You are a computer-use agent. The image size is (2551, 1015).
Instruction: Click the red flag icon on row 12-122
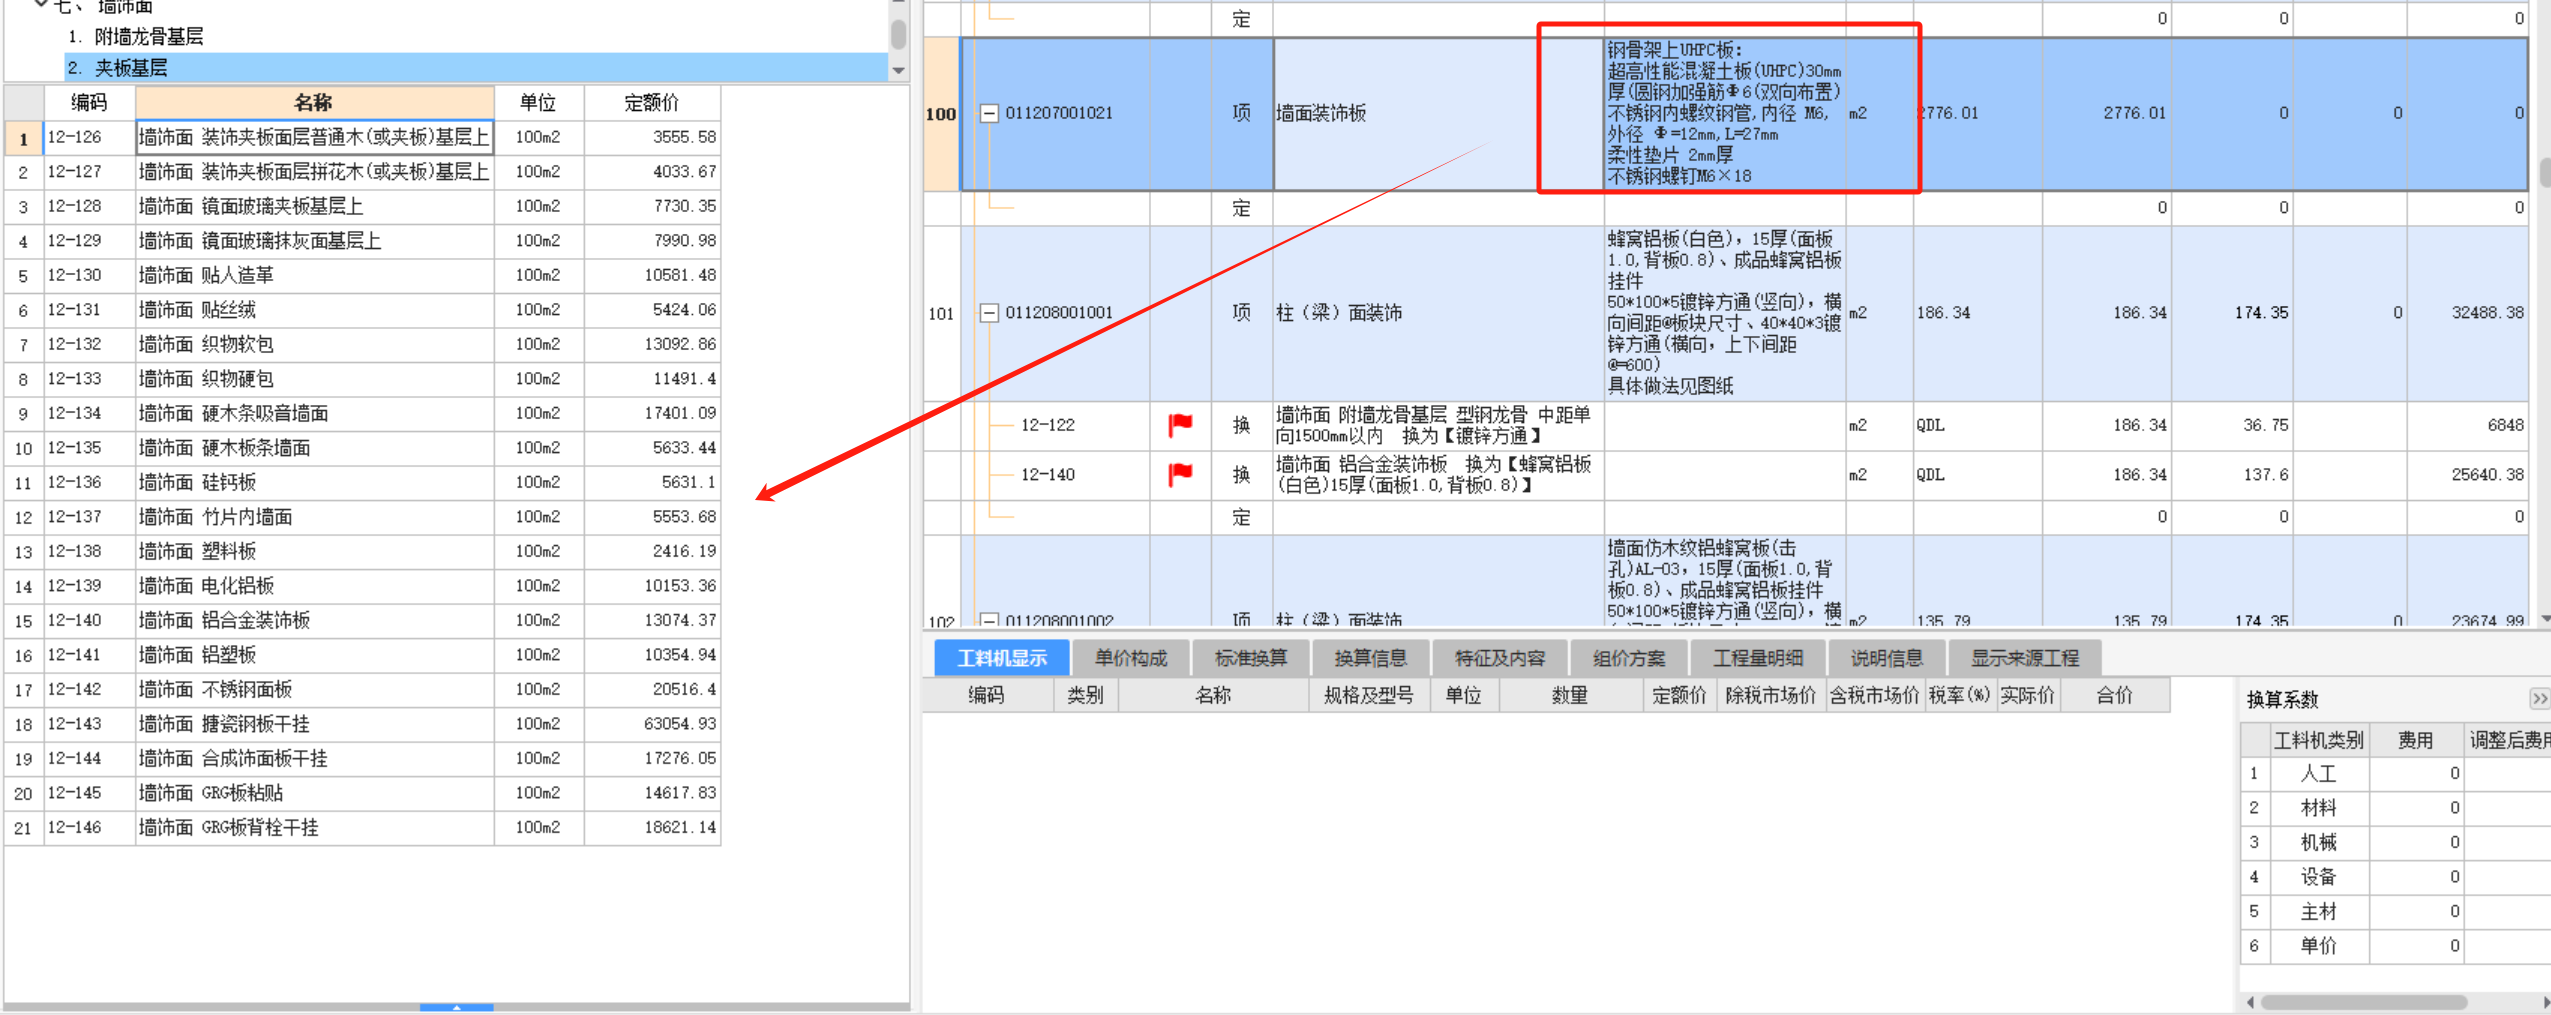click(1180, 425)
